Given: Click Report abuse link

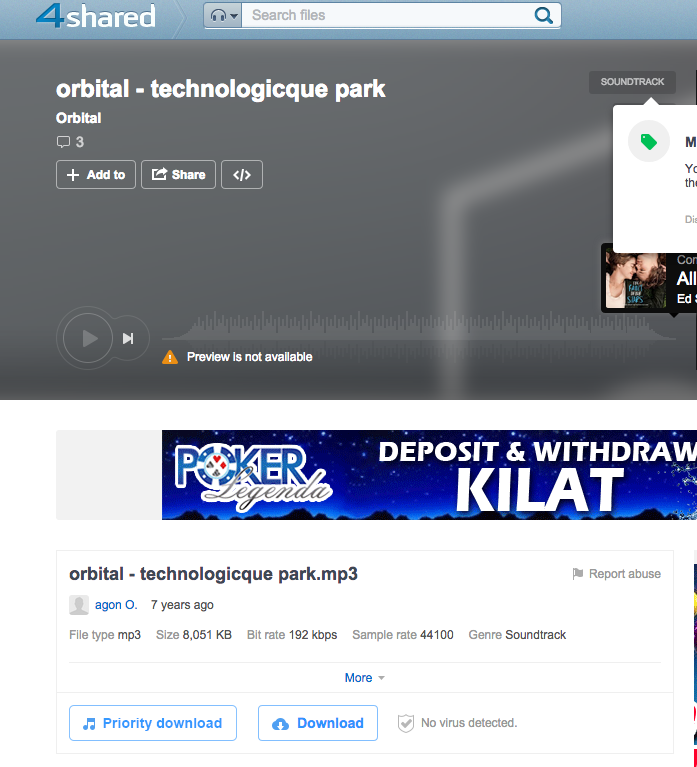Looking at the screenshot, I should [617, 574].
